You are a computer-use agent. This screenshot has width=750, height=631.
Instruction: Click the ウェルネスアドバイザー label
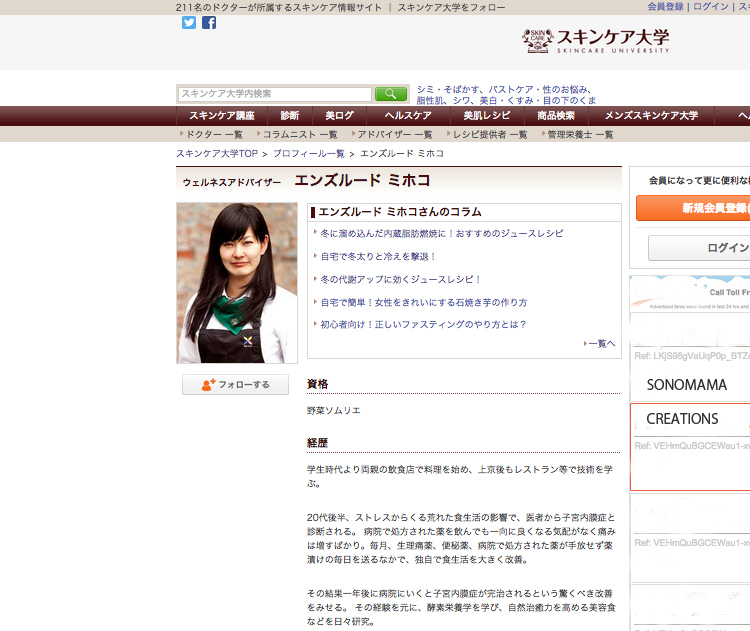(232, 182)
